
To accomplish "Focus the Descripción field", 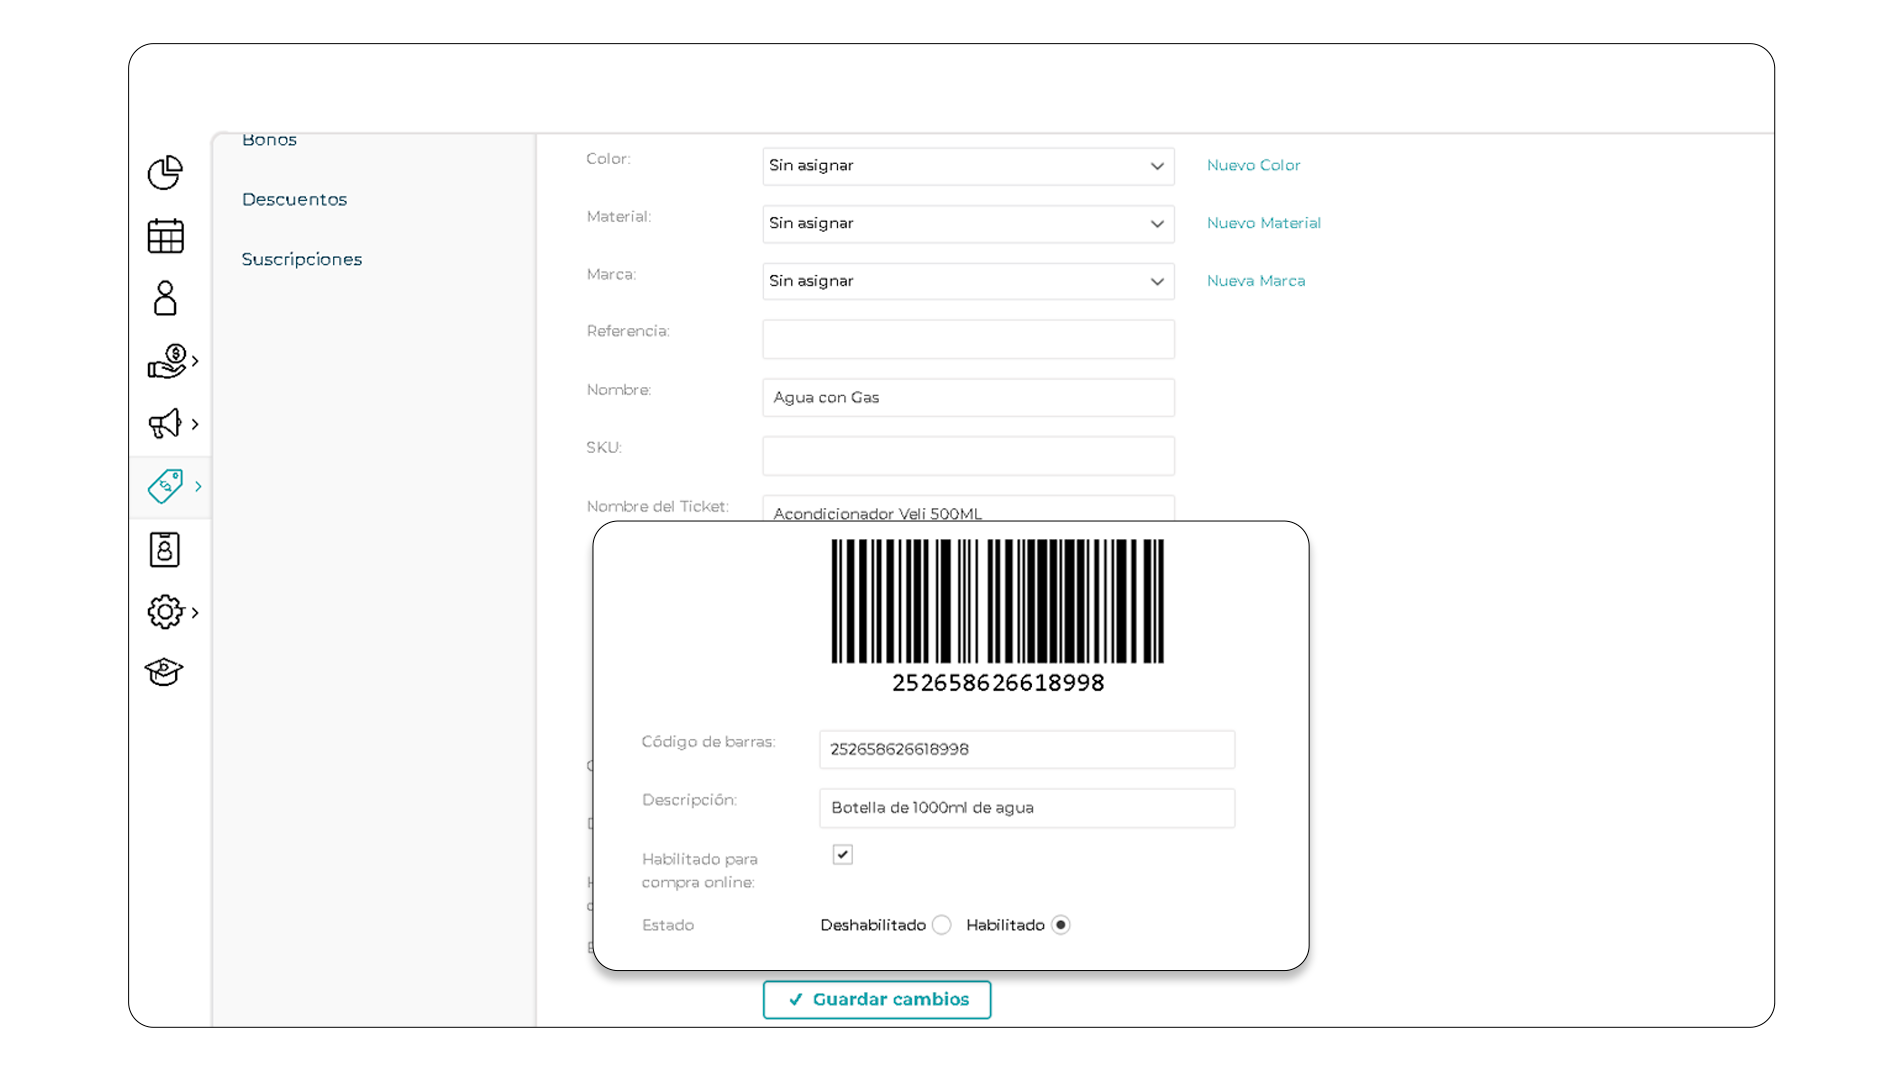I will point(1027,808).
